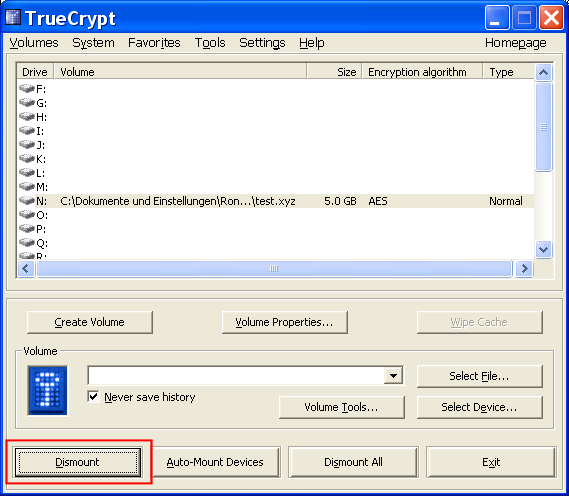The image size is (569, 496).
Task: Click the Q: drive icon
Action: click(27, 242)
